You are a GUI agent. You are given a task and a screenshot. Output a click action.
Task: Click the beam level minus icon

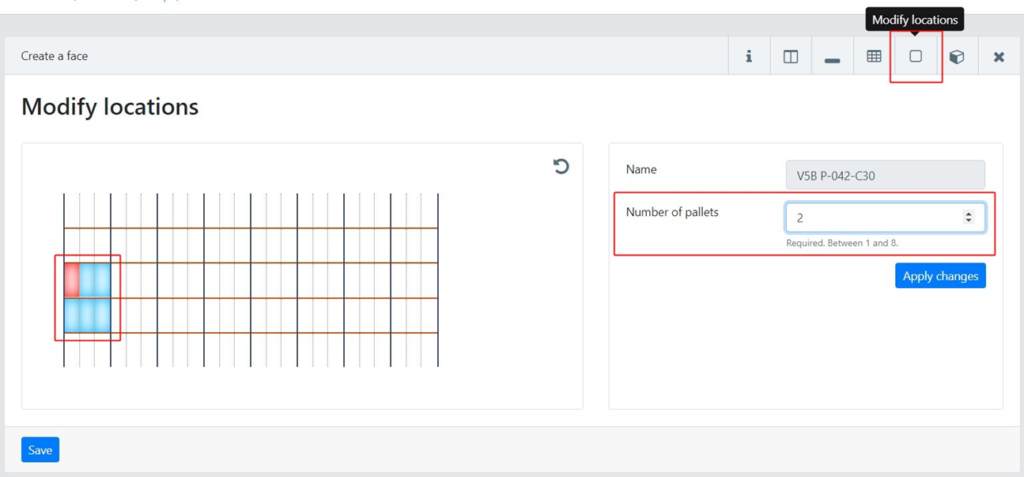[x=832, y=59]
